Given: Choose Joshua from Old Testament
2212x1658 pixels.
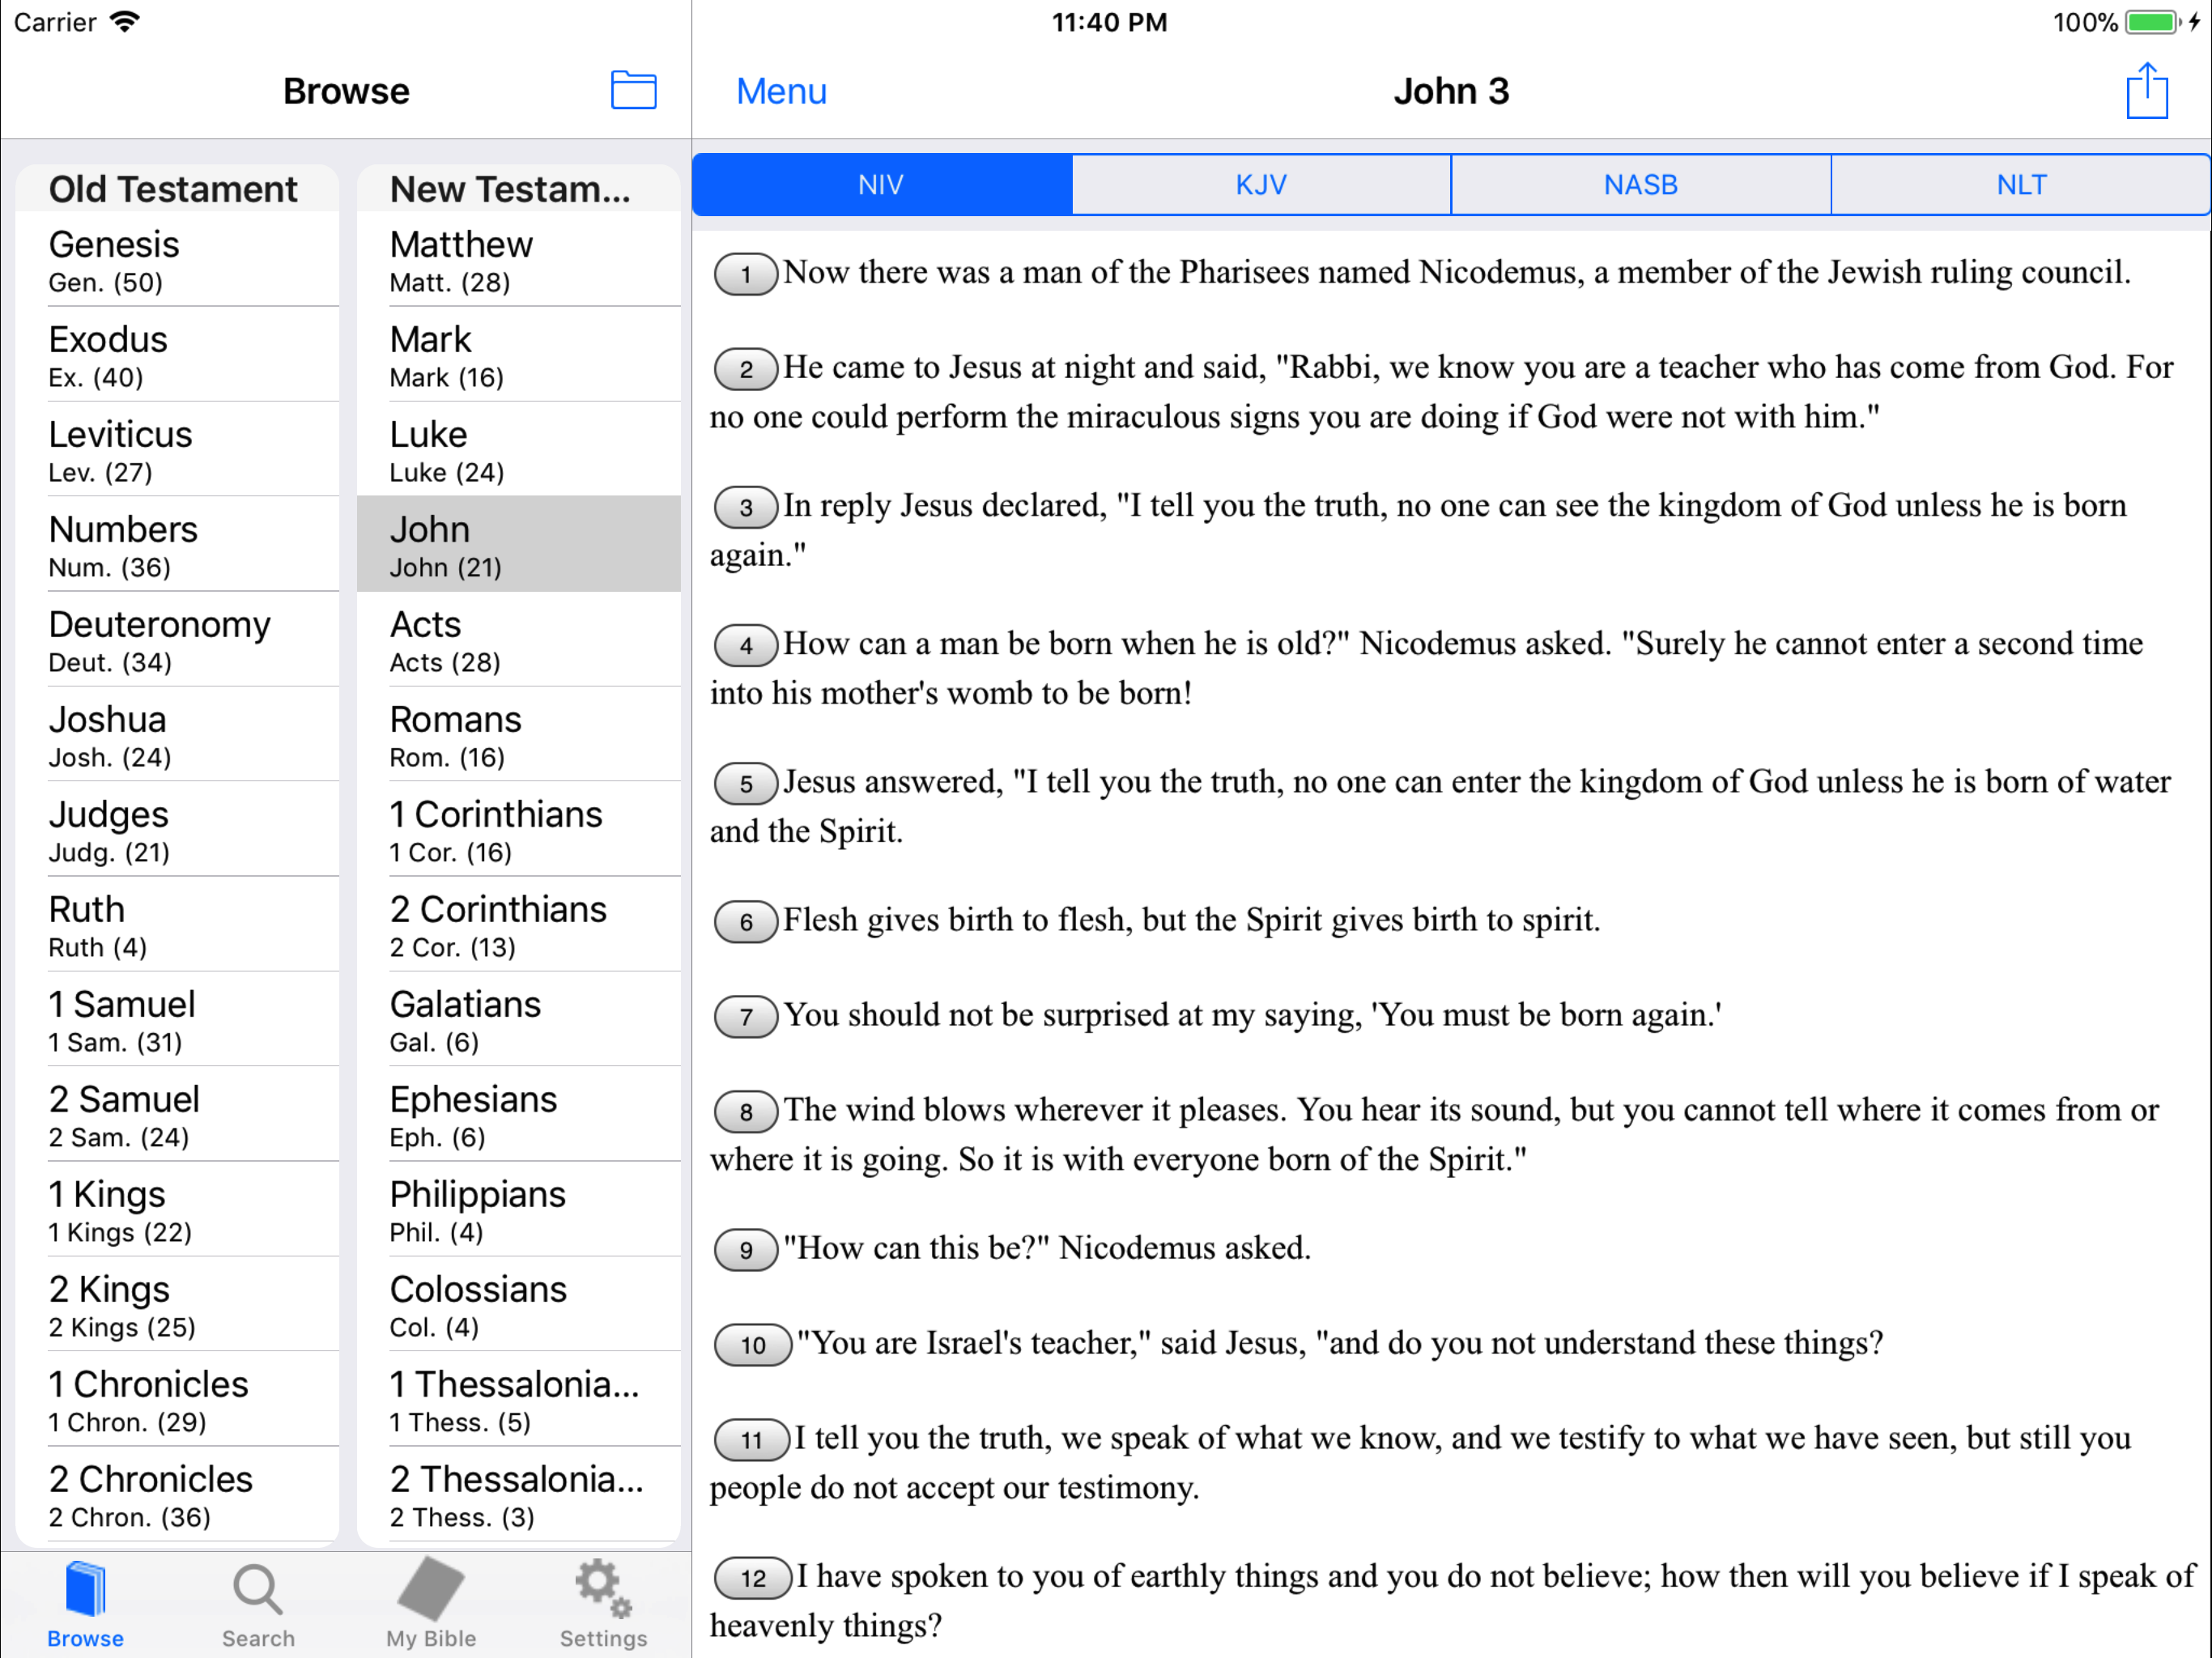Looking at the screenshot, I should (178, 734).
